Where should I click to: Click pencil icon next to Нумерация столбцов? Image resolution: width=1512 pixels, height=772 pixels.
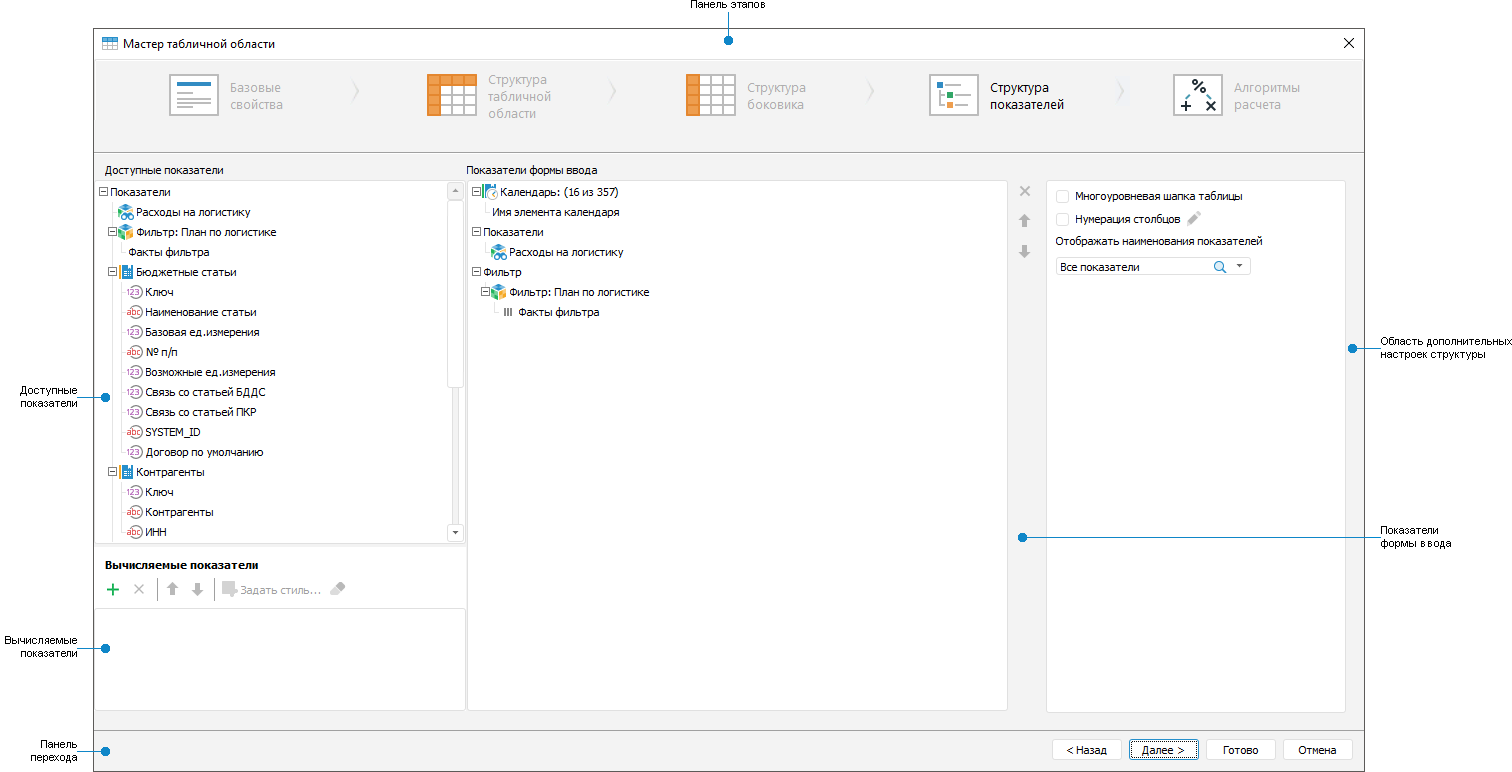pyautogui.click(x=1193, y=219)
